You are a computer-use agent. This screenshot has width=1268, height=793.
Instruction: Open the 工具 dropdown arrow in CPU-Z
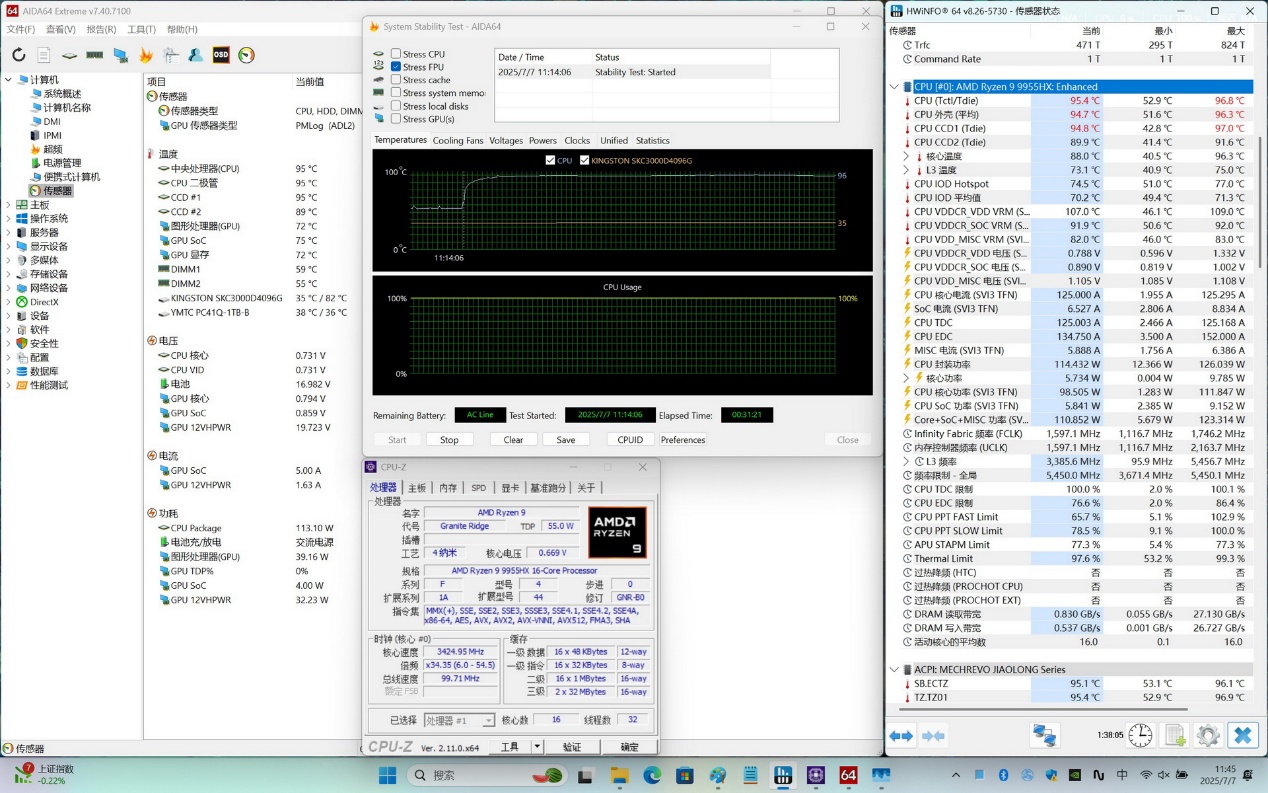537,747
